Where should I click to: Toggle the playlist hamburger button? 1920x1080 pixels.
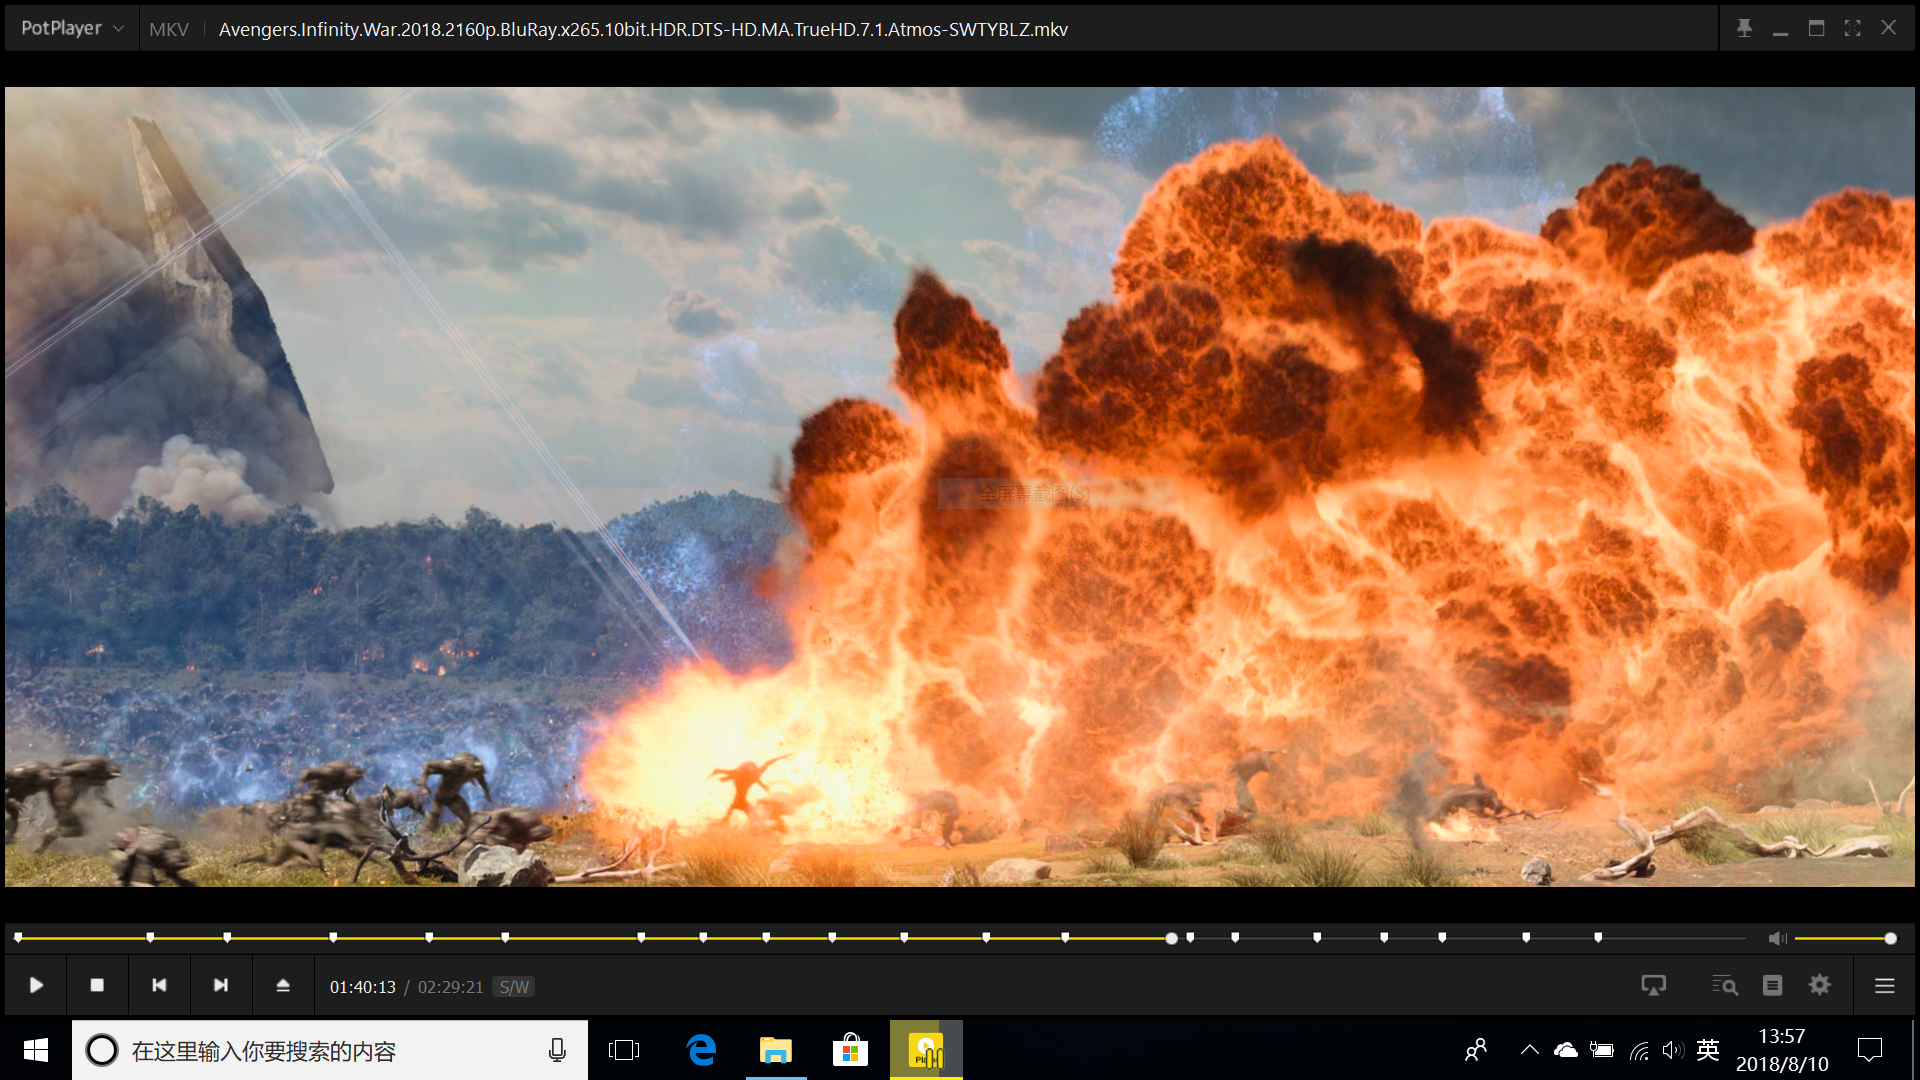(x=1885, y=986)
